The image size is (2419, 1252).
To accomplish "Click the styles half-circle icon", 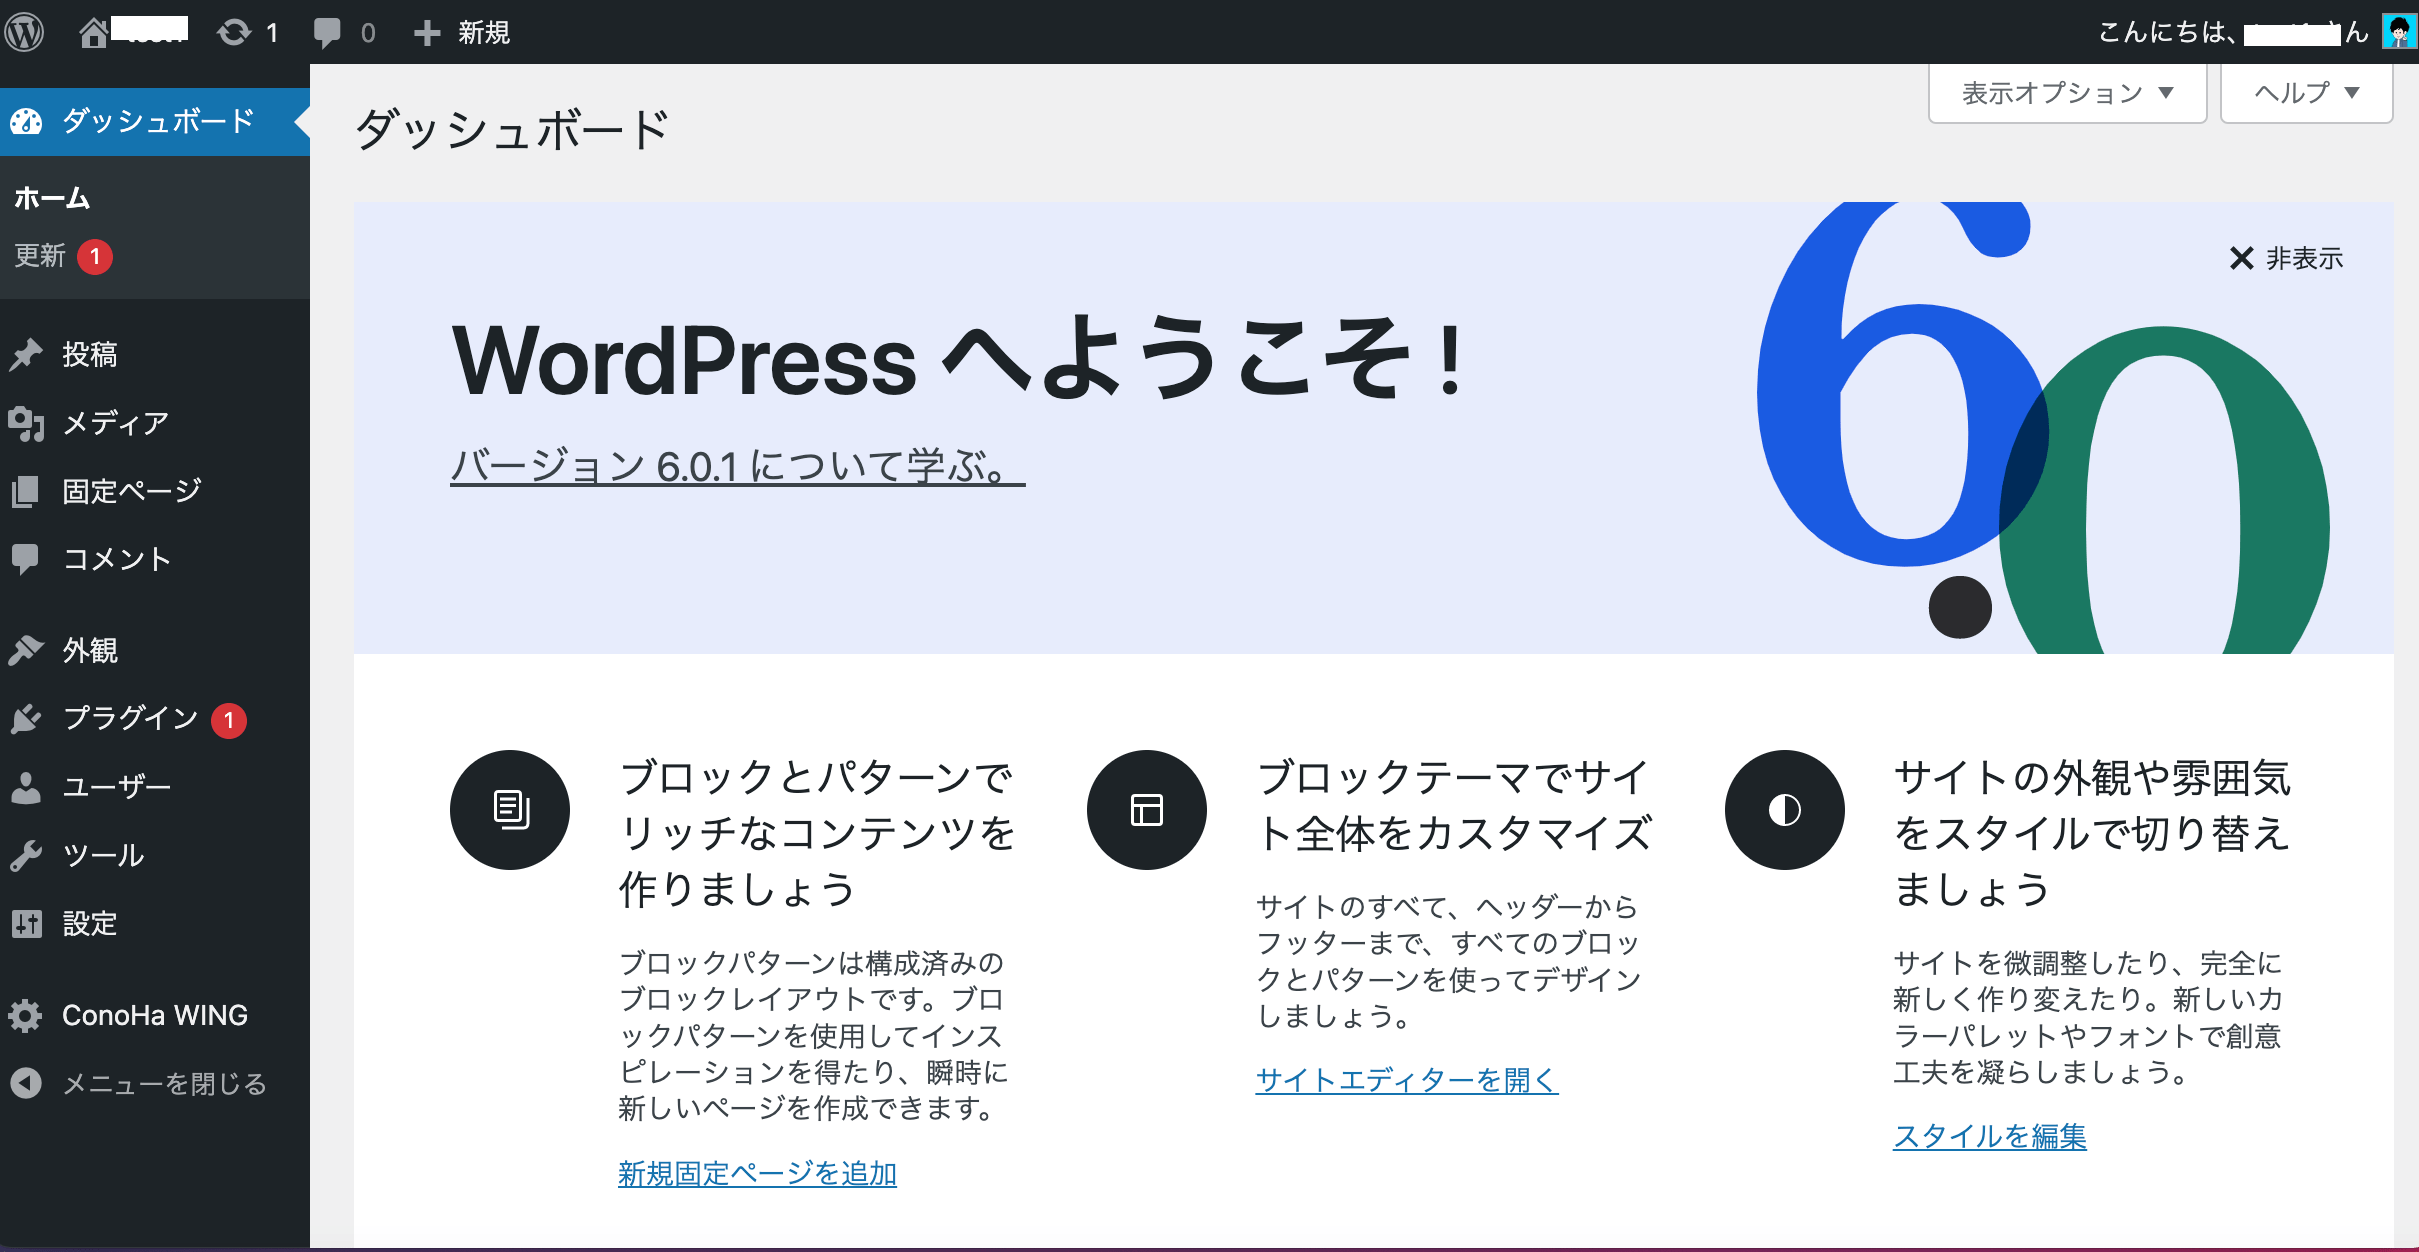I will [1785, 810].
